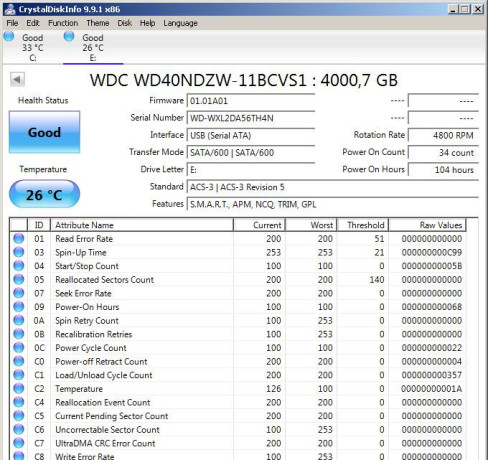
Task: Click status orb for Current Pending Sector Count
Action: pos(19,416)
